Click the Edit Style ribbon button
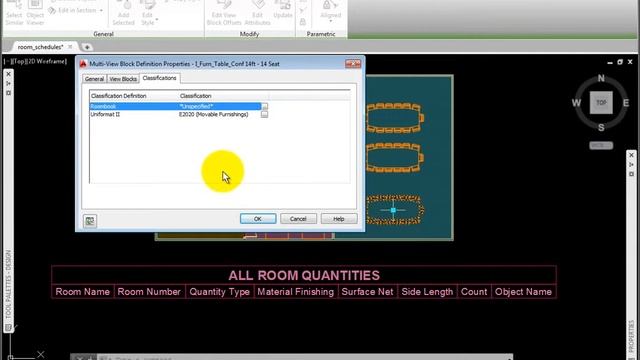This screenshot has height=360, width=640. click(148, 13)
